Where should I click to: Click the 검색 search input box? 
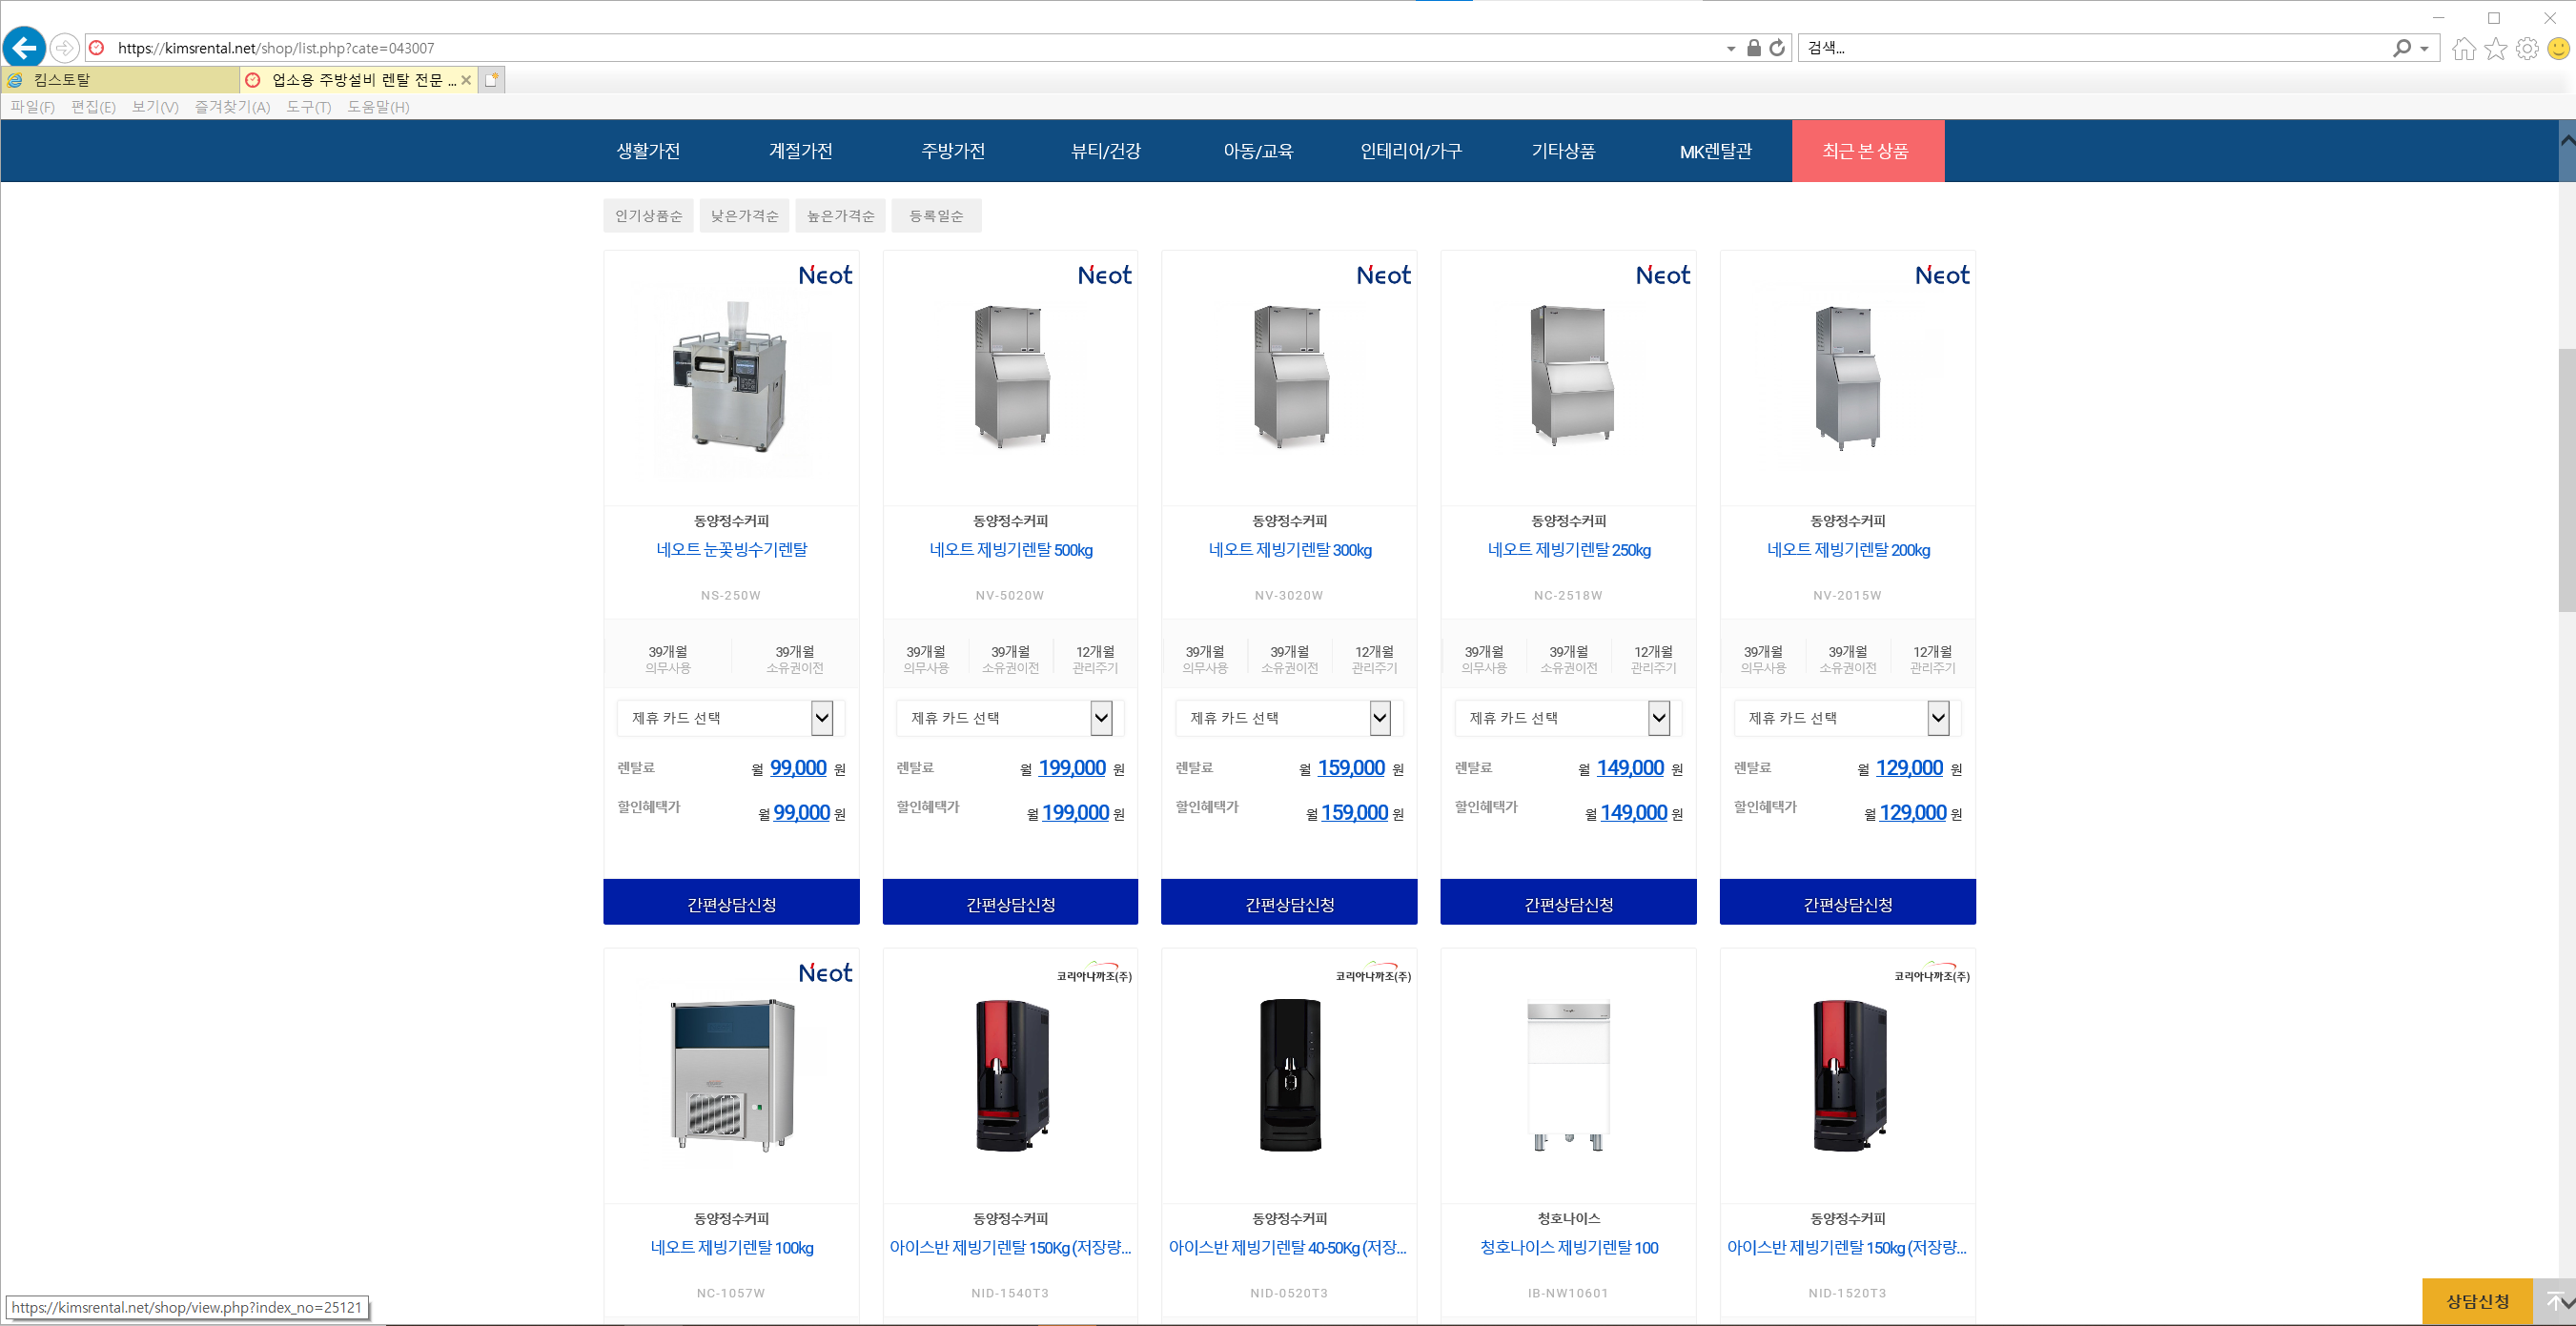point(2095,47)
